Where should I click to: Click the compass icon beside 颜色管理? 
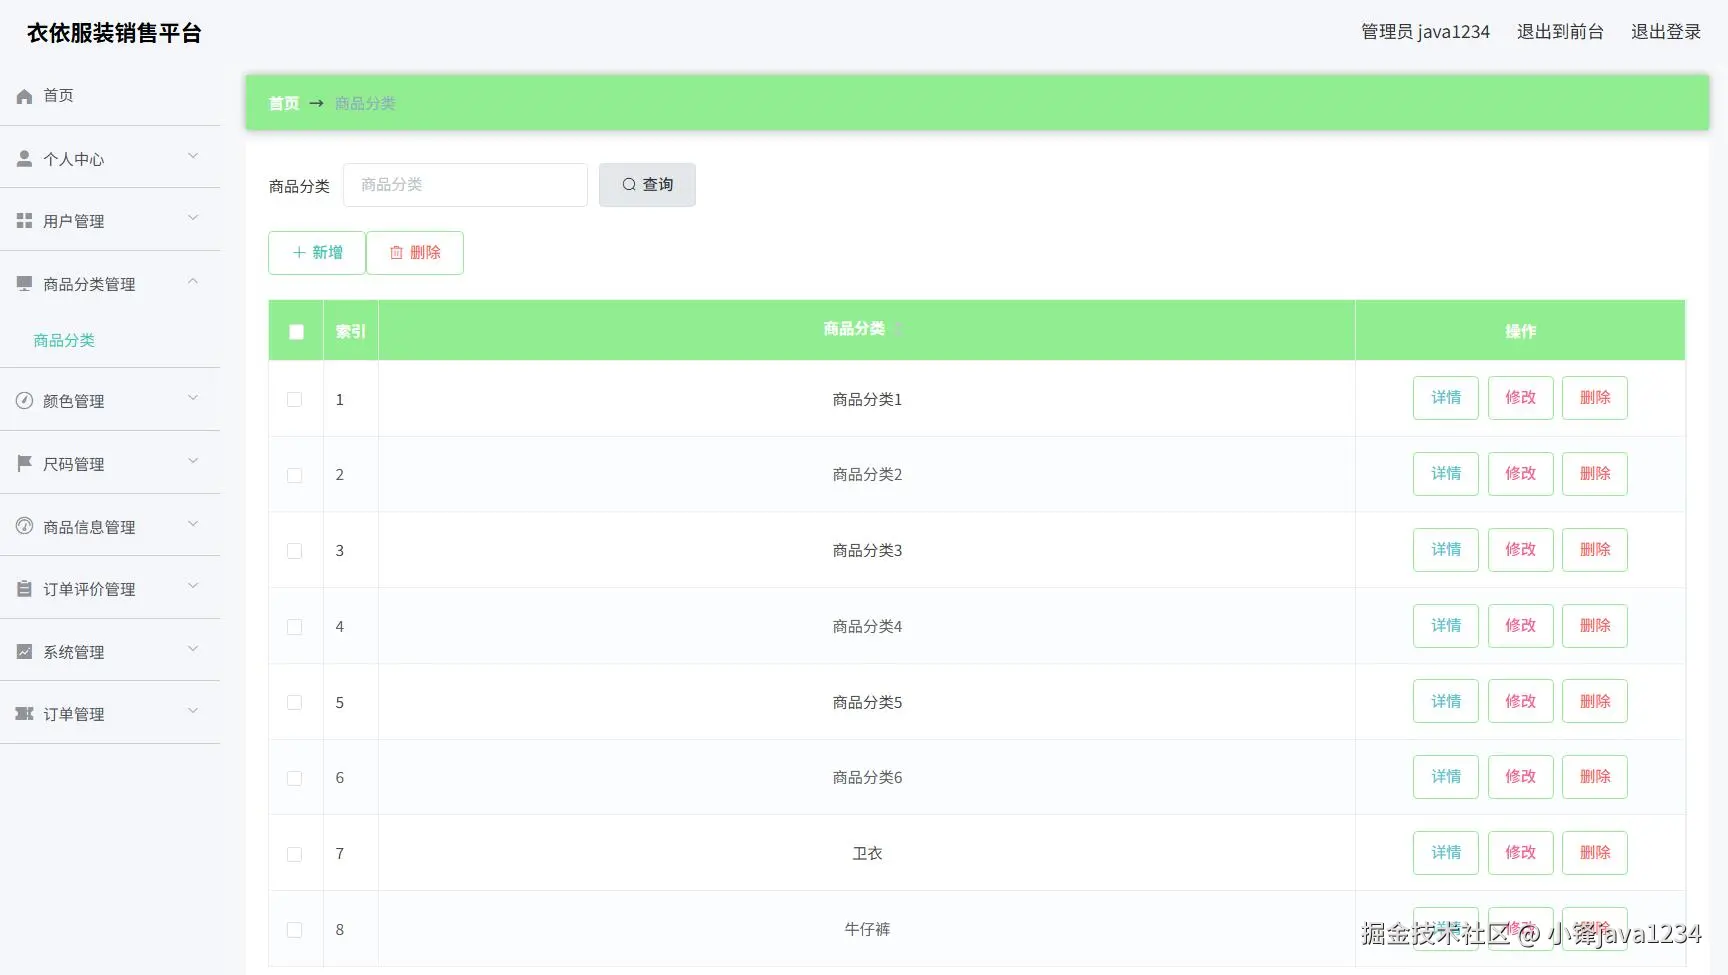pos(25,401)
